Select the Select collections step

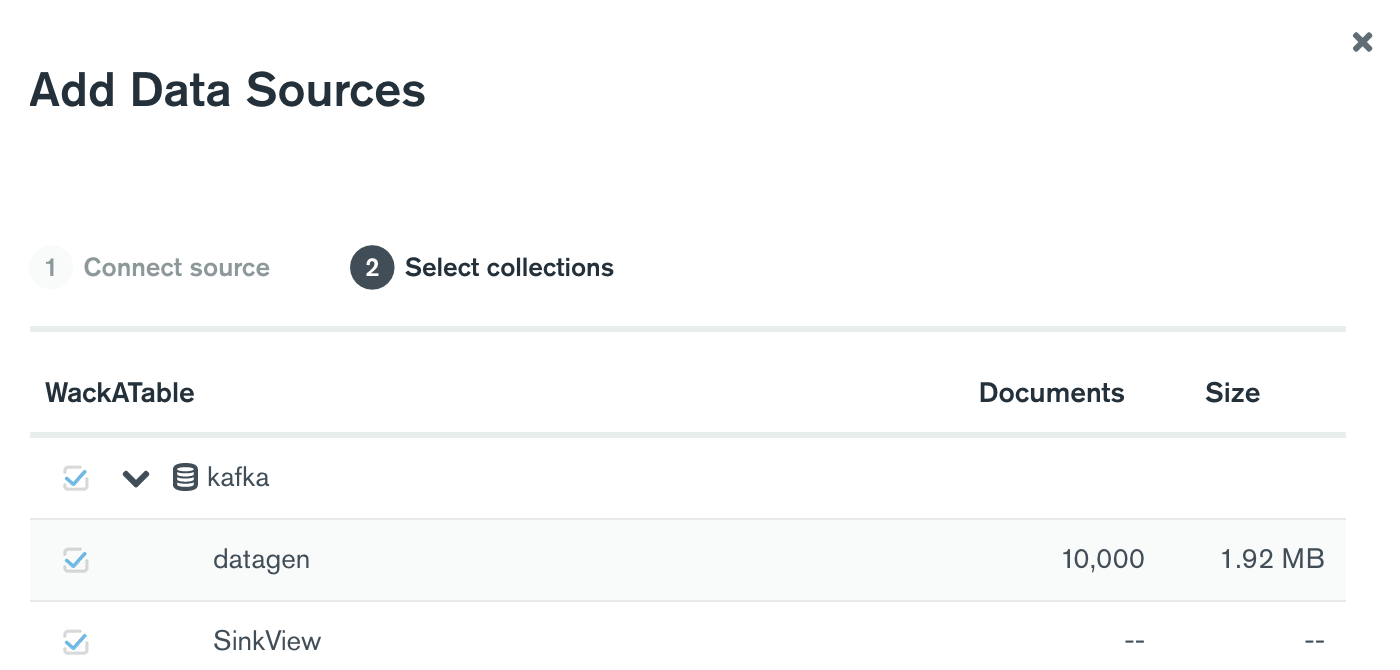click(508, 267)
